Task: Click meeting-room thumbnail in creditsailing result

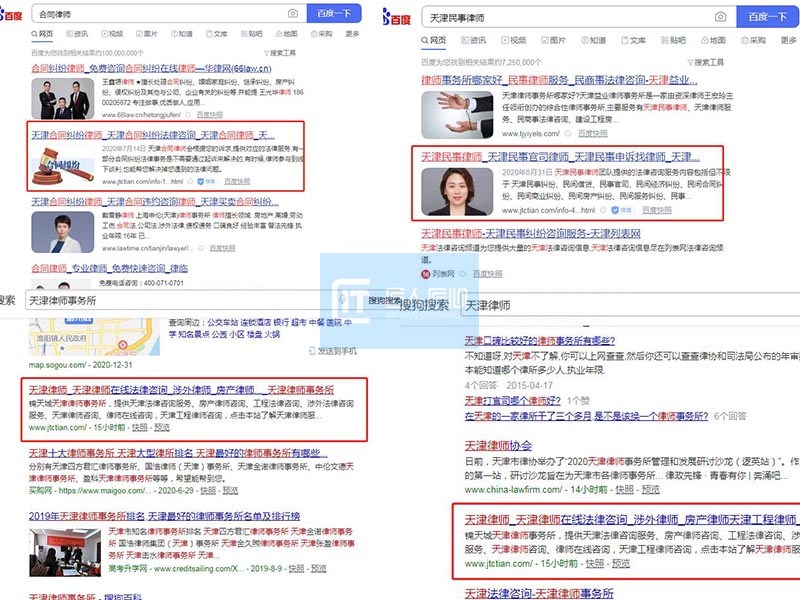Action: (65, 553)
